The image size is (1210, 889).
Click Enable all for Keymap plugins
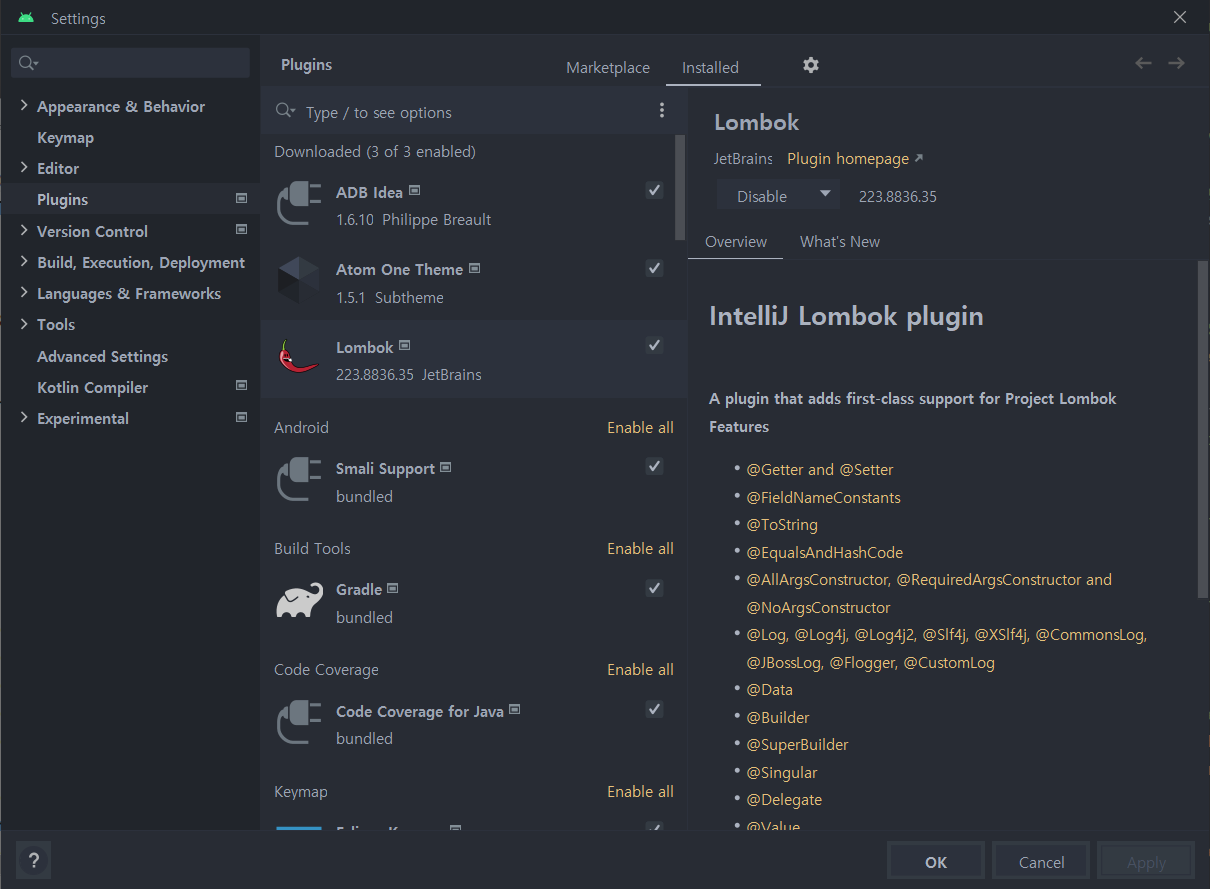(x=640, y=791)
